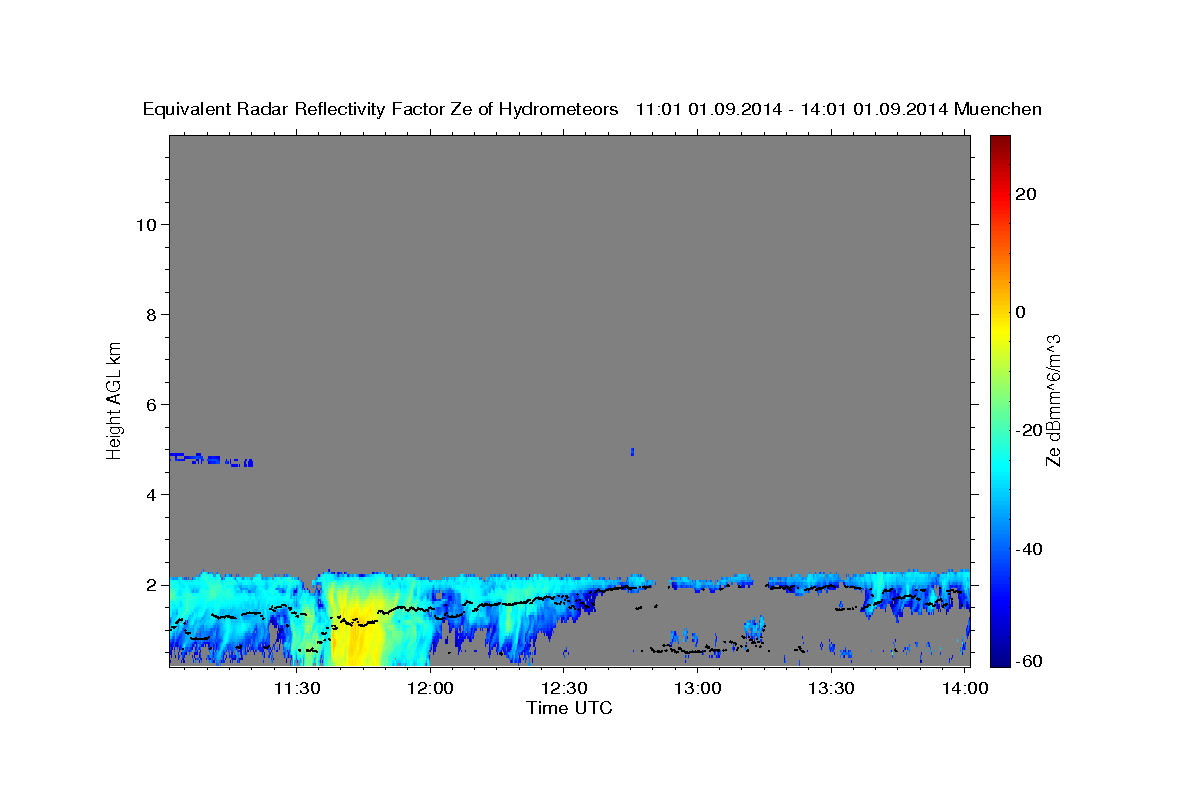Click the colorbar tick label -40
The width and height of the screenshot is (1200, 800).
[x=1030, y=549]
